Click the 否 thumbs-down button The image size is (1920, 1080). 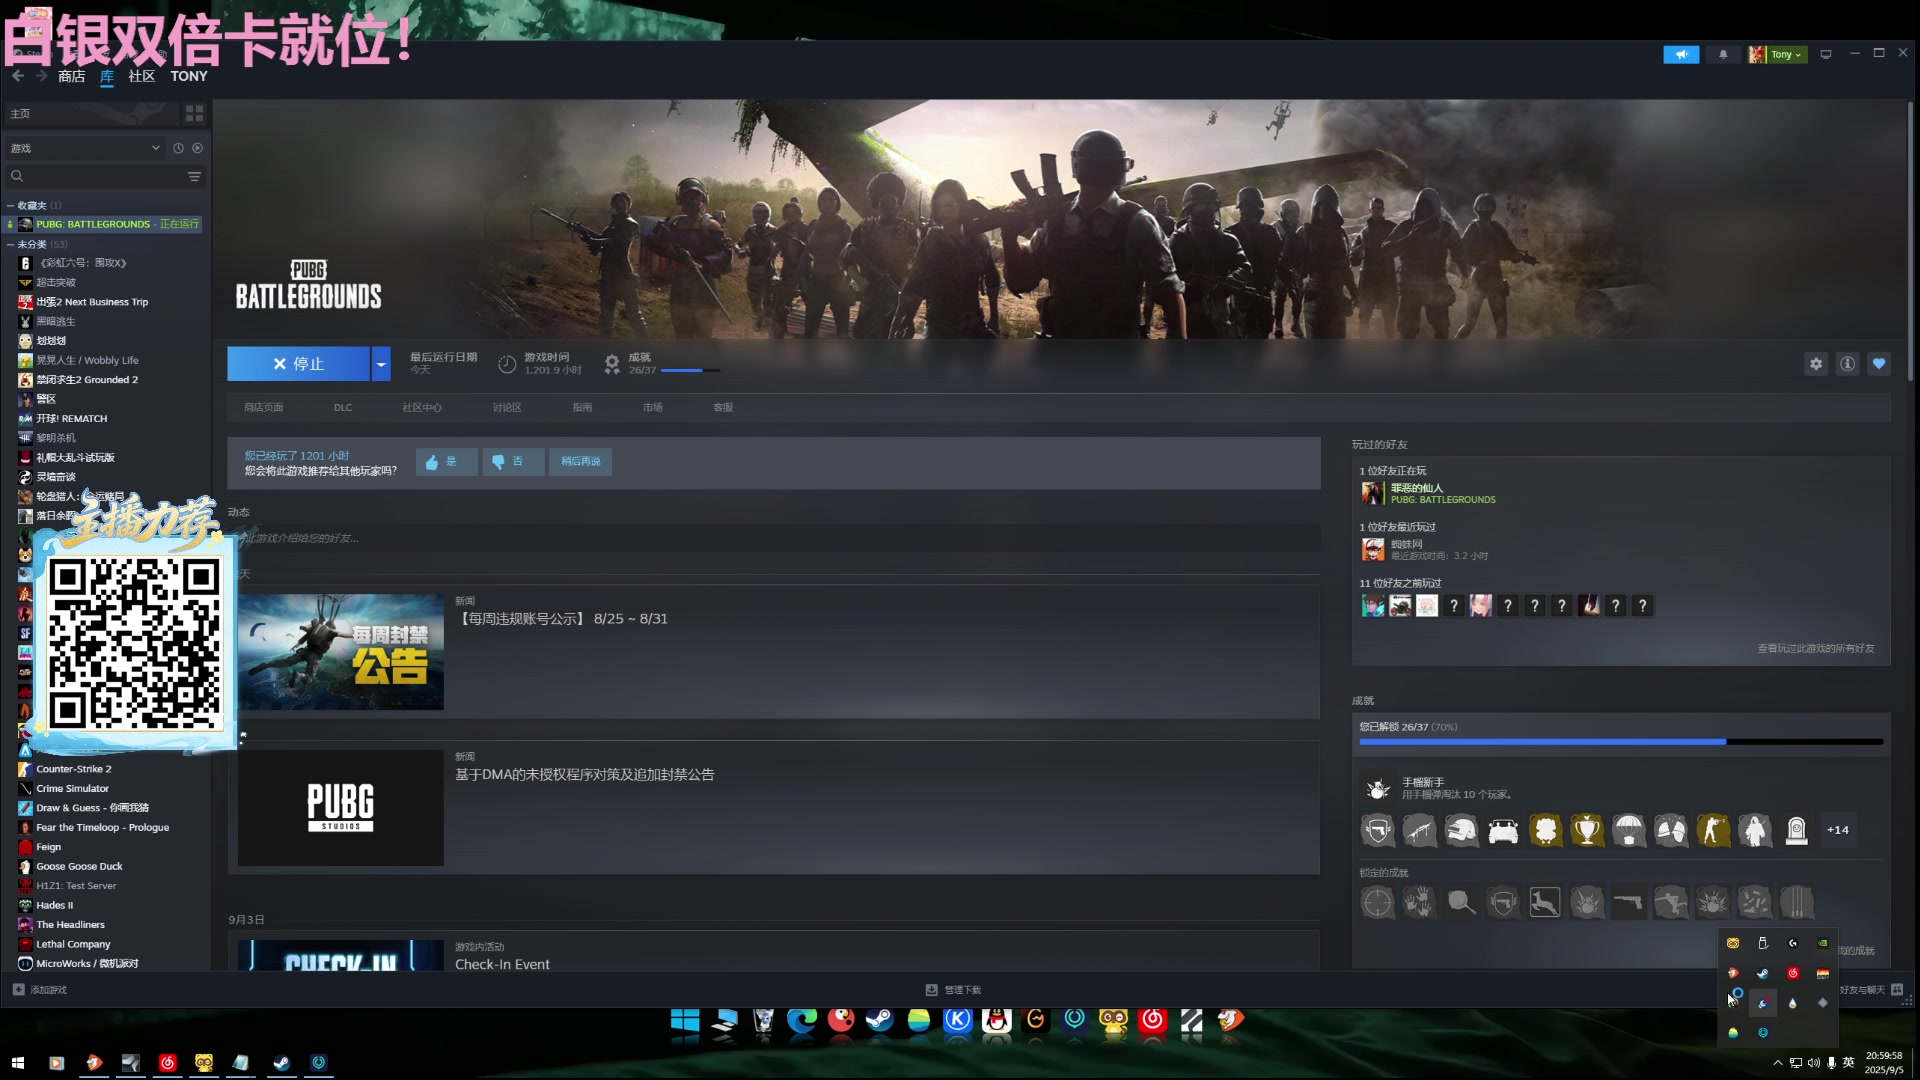coord(513,461)
